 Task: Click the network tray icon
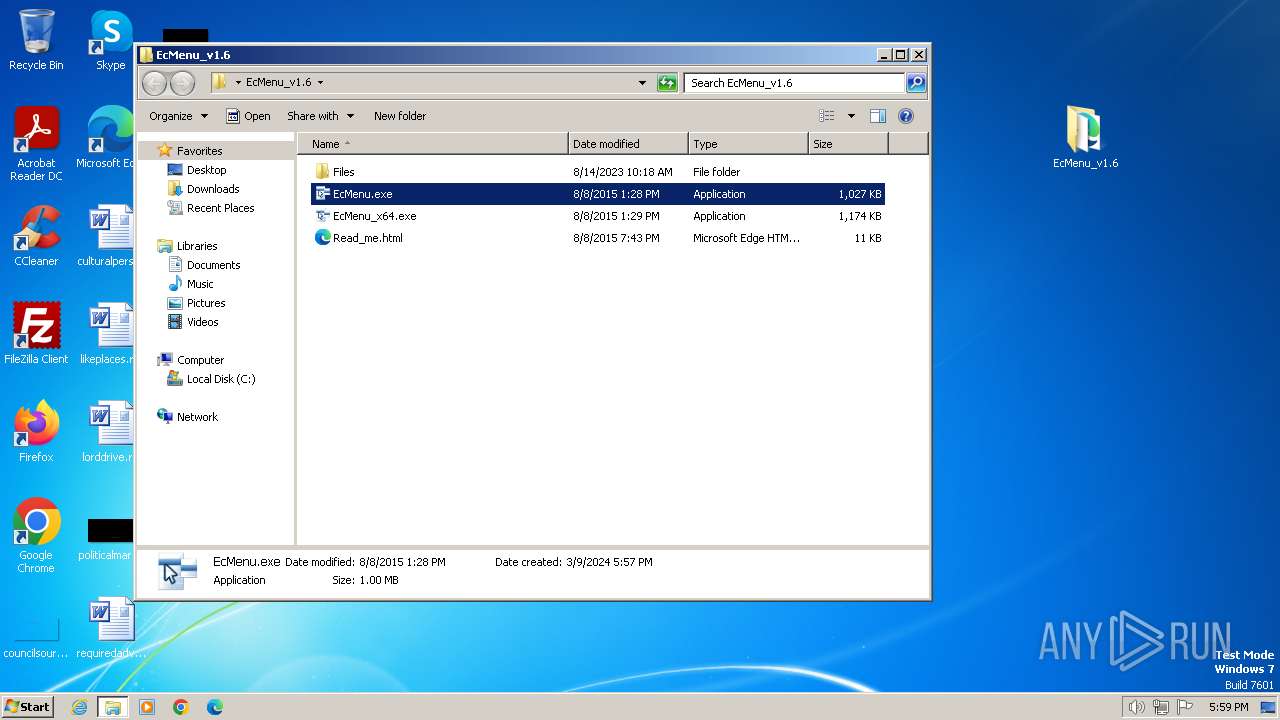1161,707
